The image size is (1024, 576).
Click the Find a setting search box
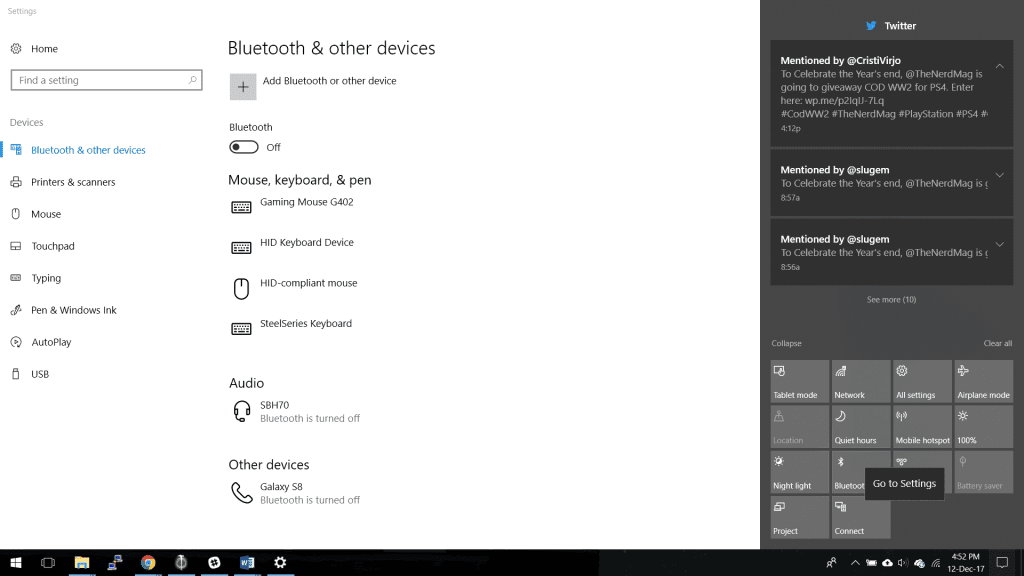pos(100,80)
